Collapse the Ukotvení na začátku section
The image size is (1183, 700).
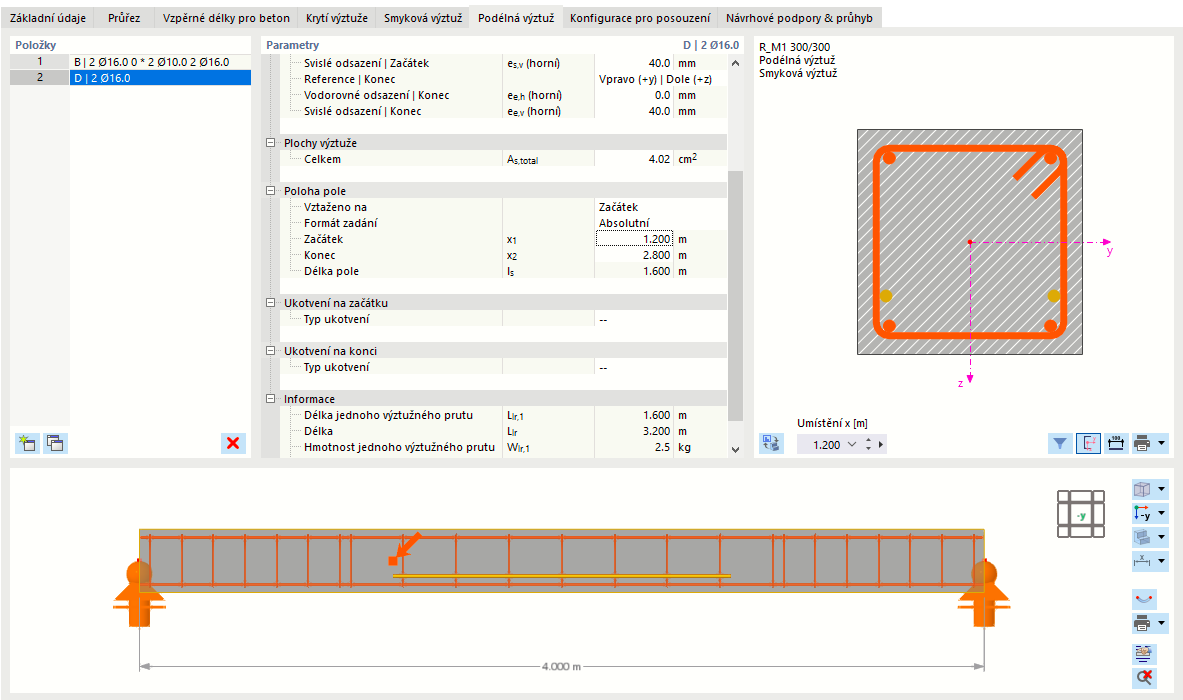click(271, 302)
